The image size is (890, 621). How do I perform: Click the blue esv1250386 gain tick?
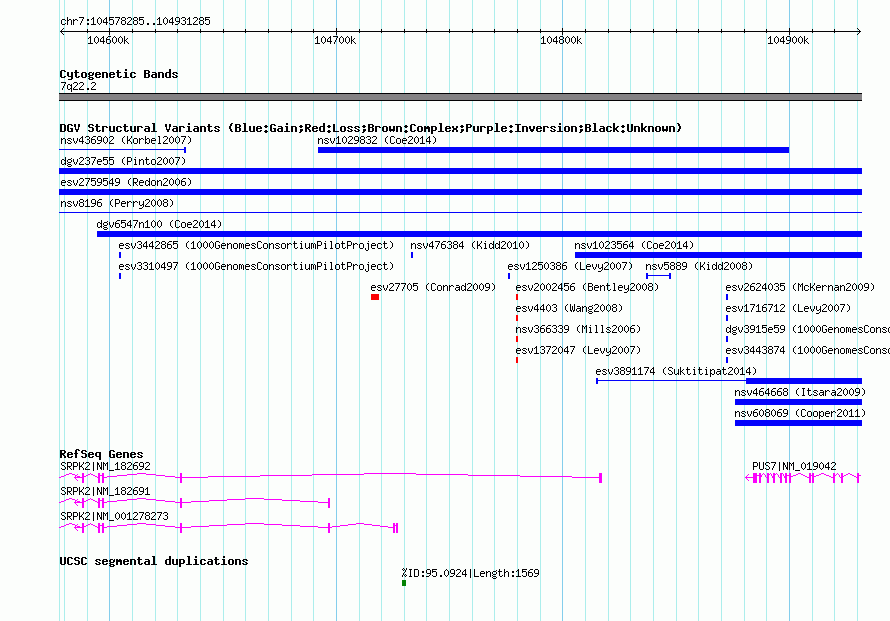coord(509,276)
